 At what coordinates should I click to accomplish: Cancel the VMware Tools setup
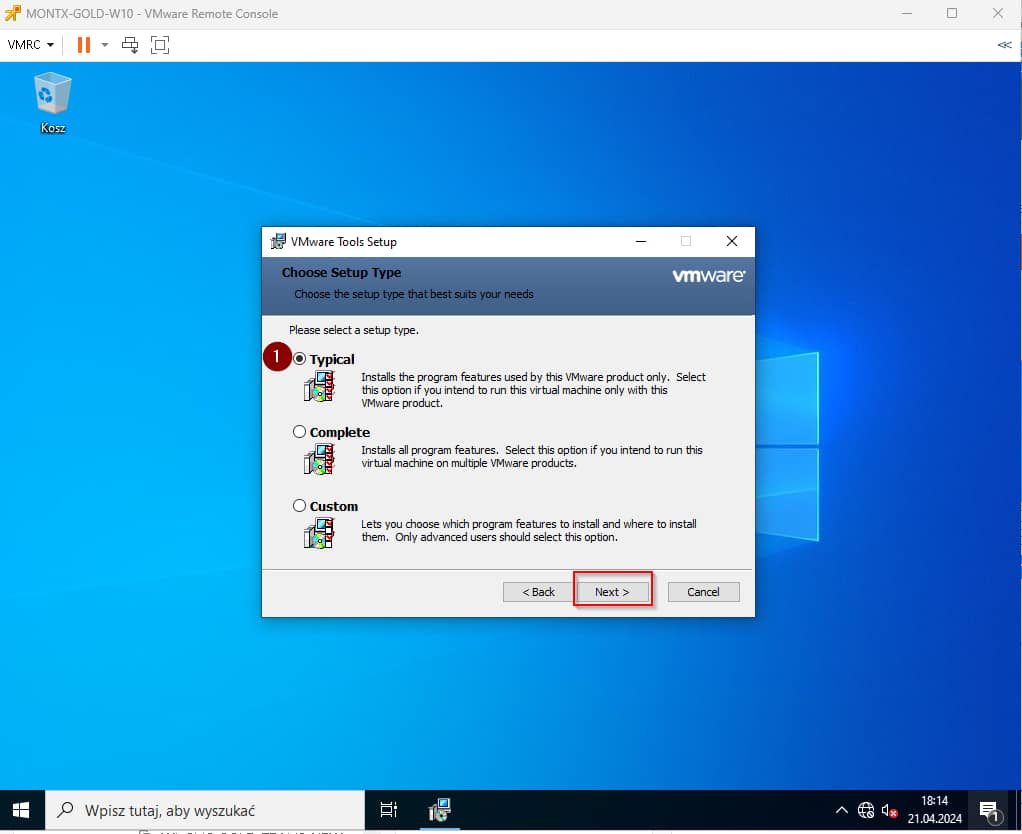point(703,592)
